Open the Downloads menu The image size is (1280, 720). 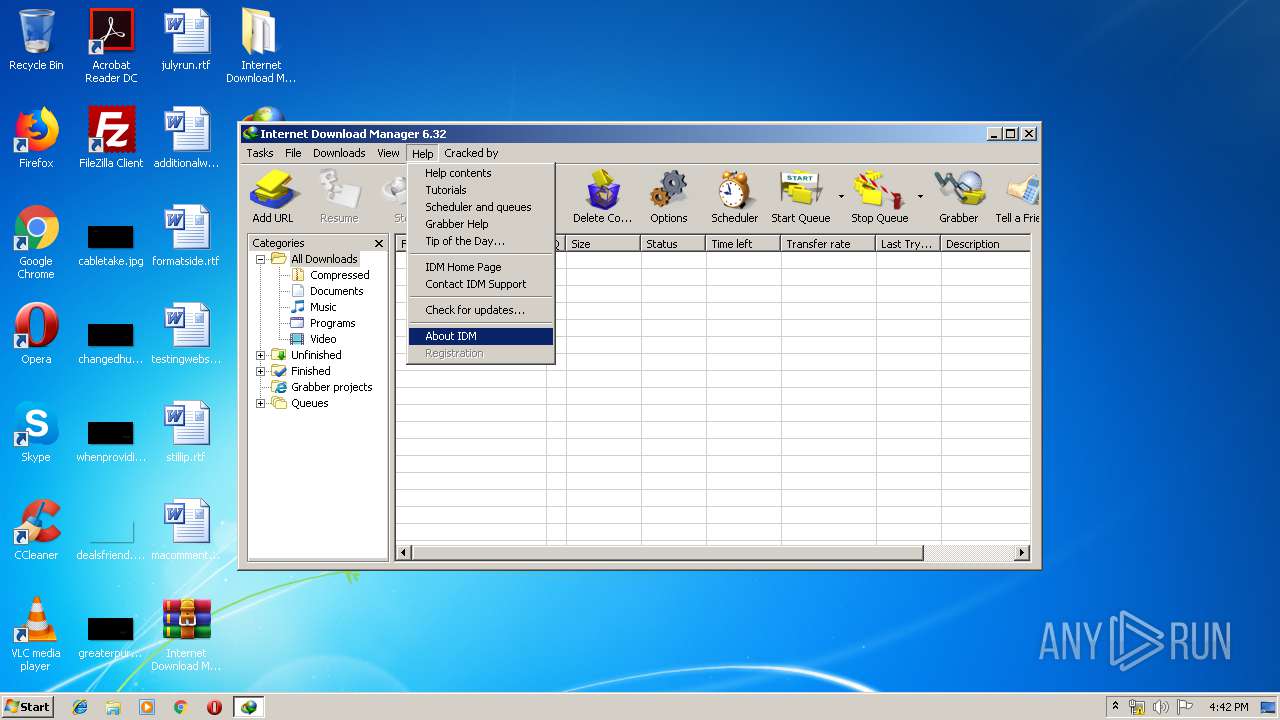[x=339, y=153]
